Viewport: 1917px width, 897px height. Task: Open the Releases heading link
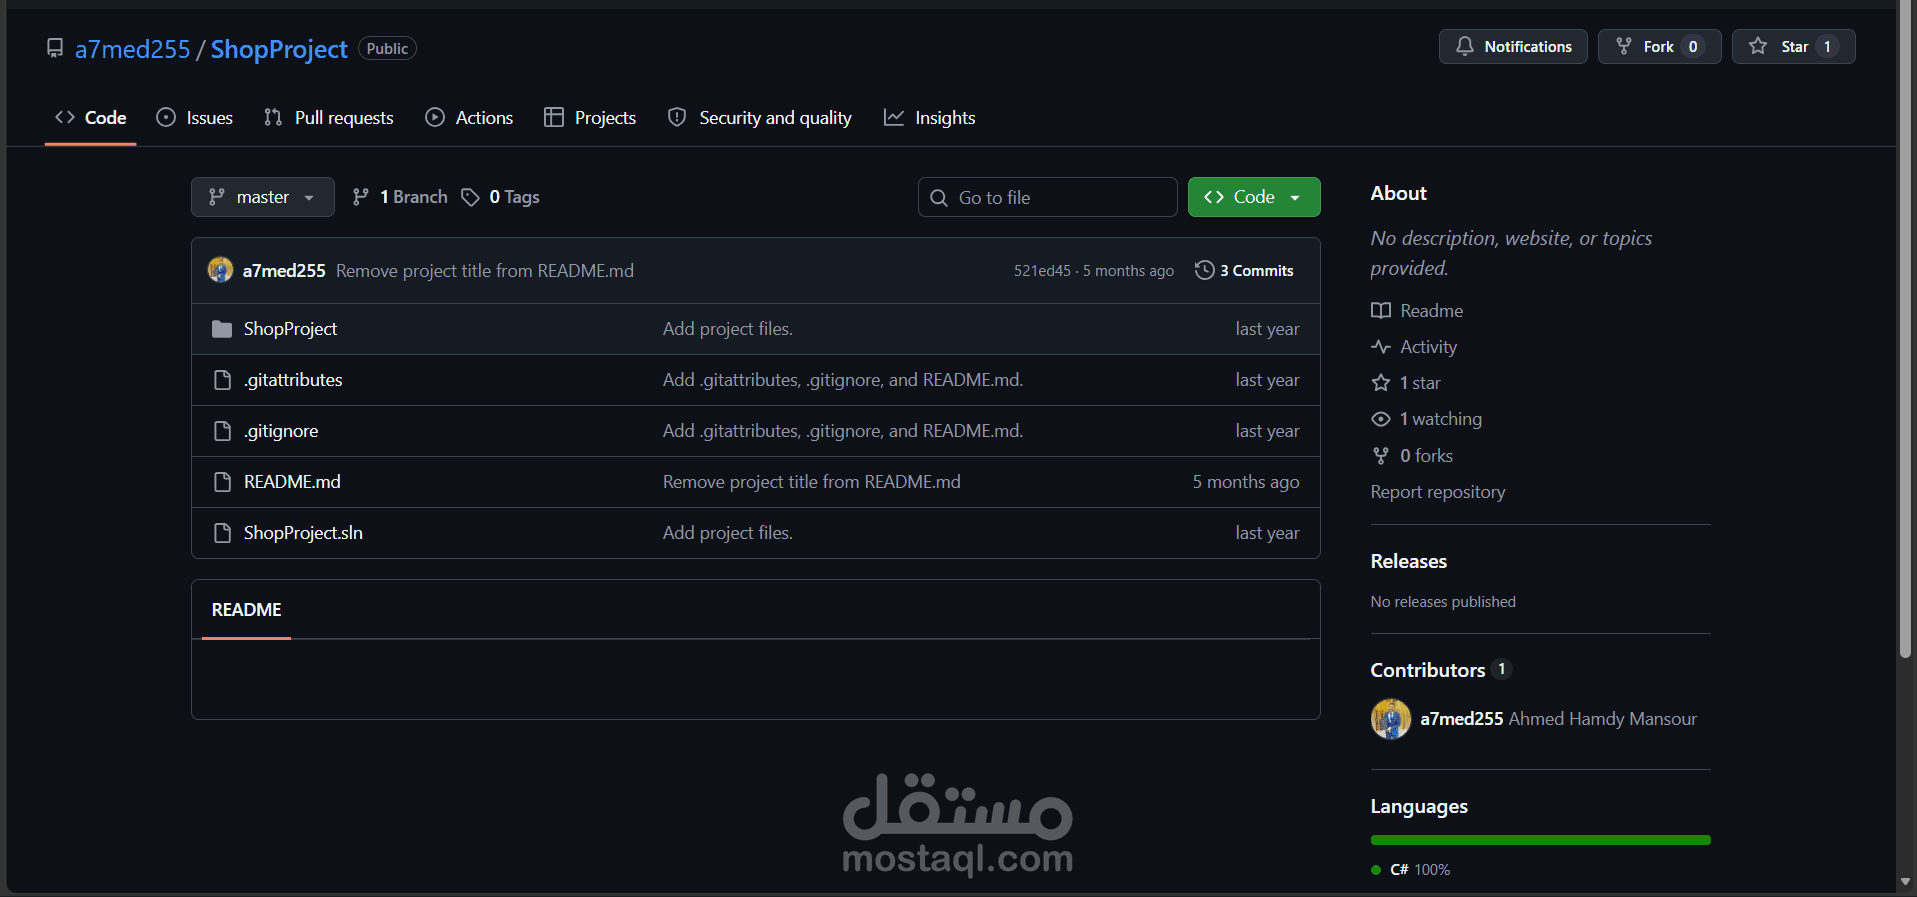(1408, 561)
